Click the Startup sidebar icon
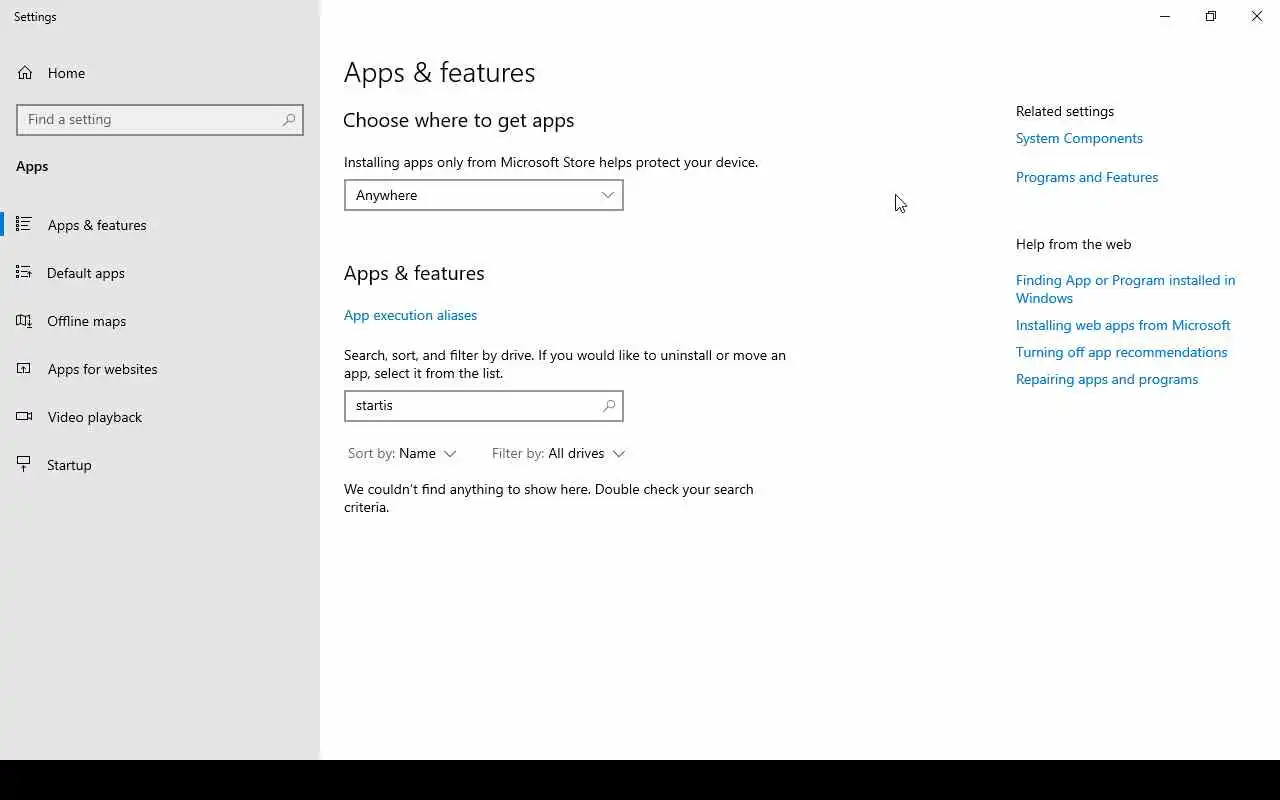The width and height of the screenshot is (1280, 800). tap(24, 464)
